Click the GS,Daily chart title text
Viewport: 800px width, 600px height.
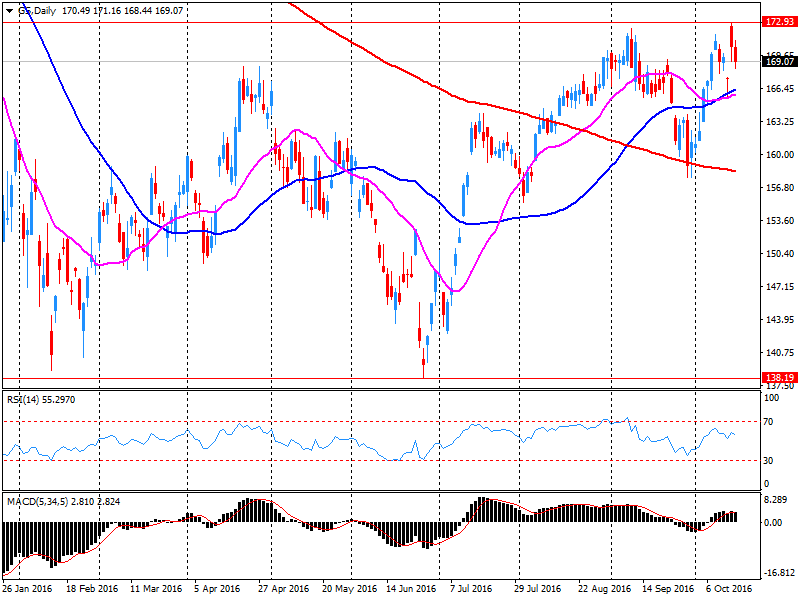[x=37, y=11]
